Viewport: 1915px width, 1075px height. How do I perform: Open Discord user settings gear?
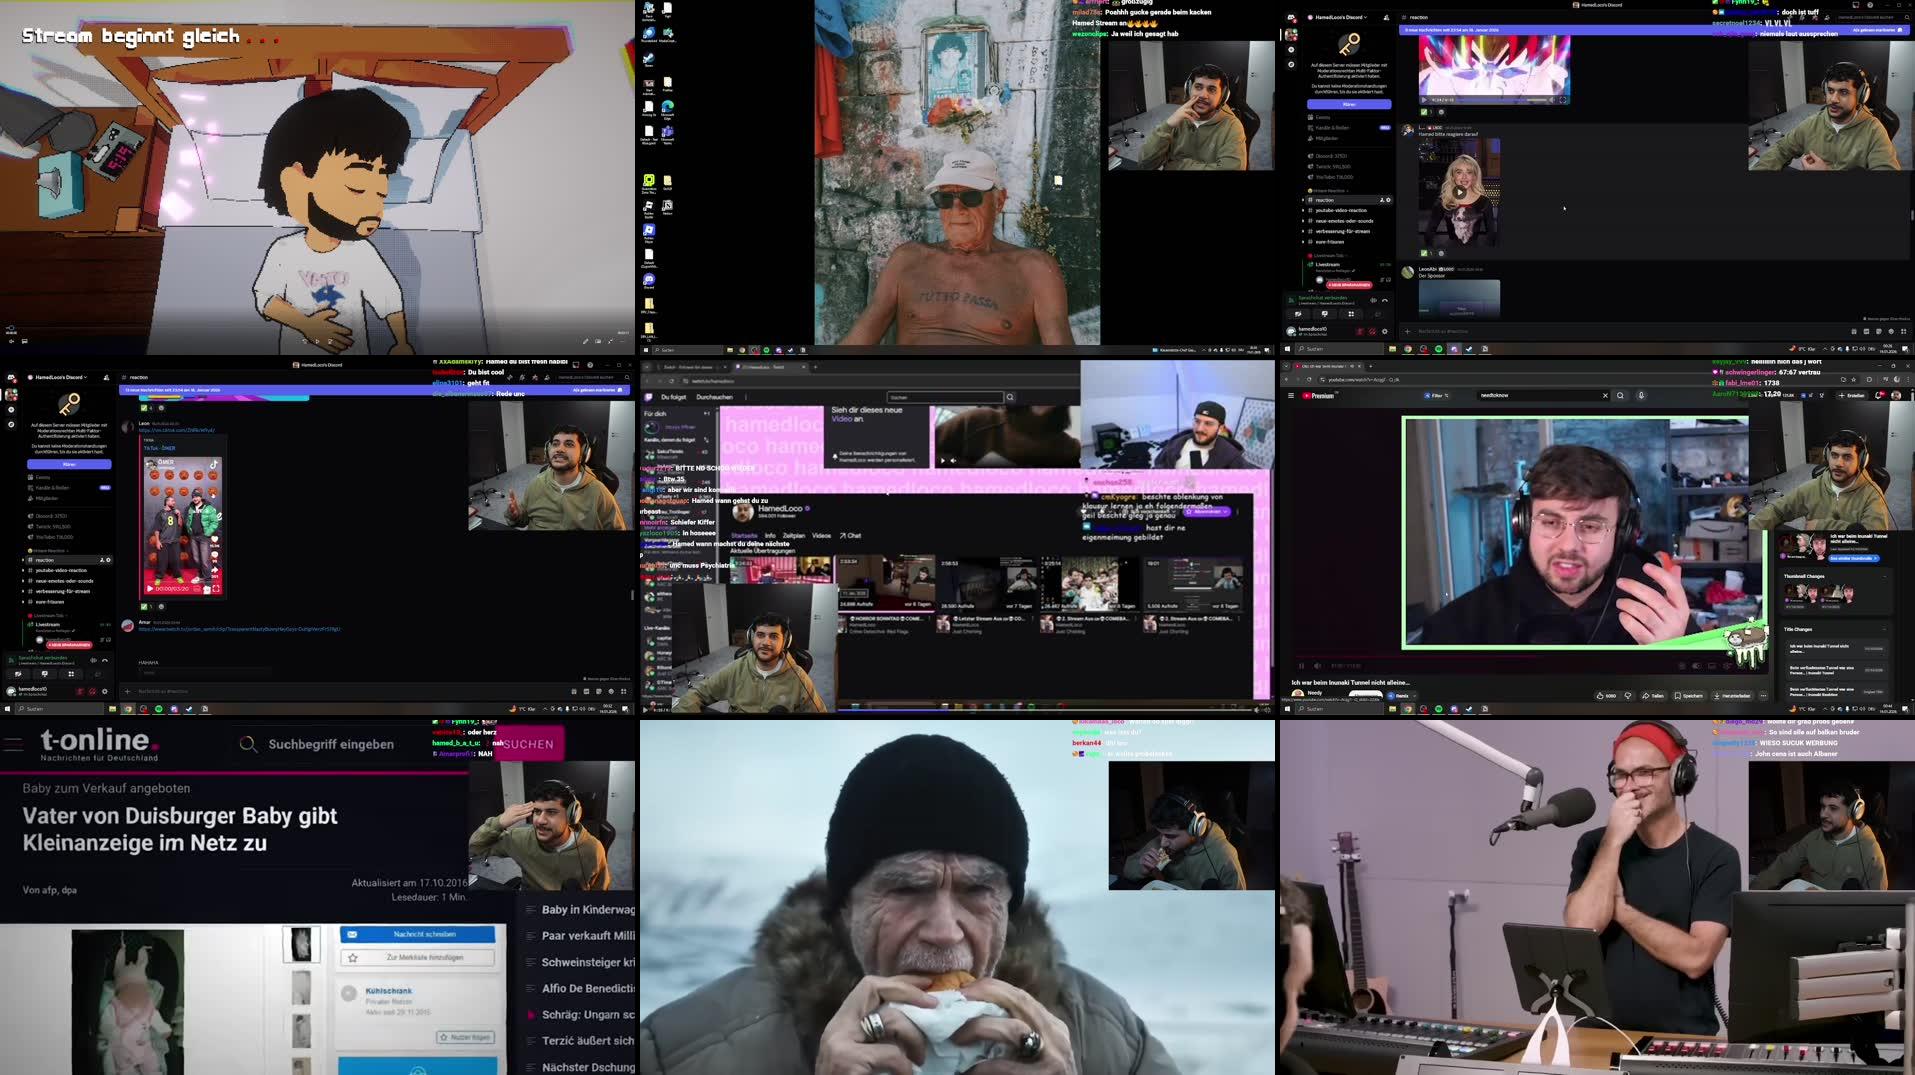point(105,692)
